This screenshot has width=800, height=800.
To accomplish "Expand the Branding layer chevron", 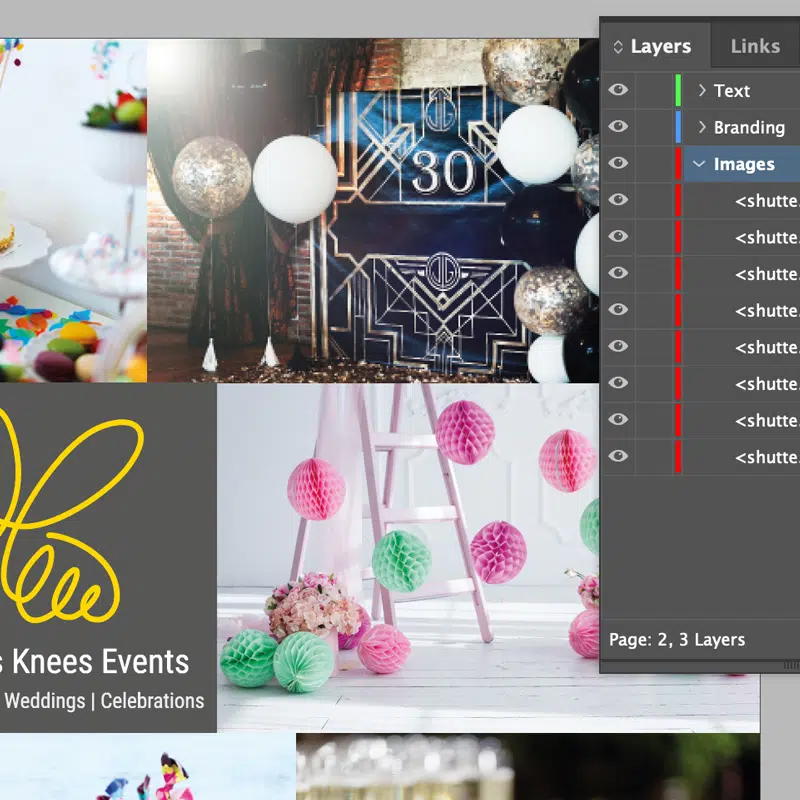I will [702, 127].
